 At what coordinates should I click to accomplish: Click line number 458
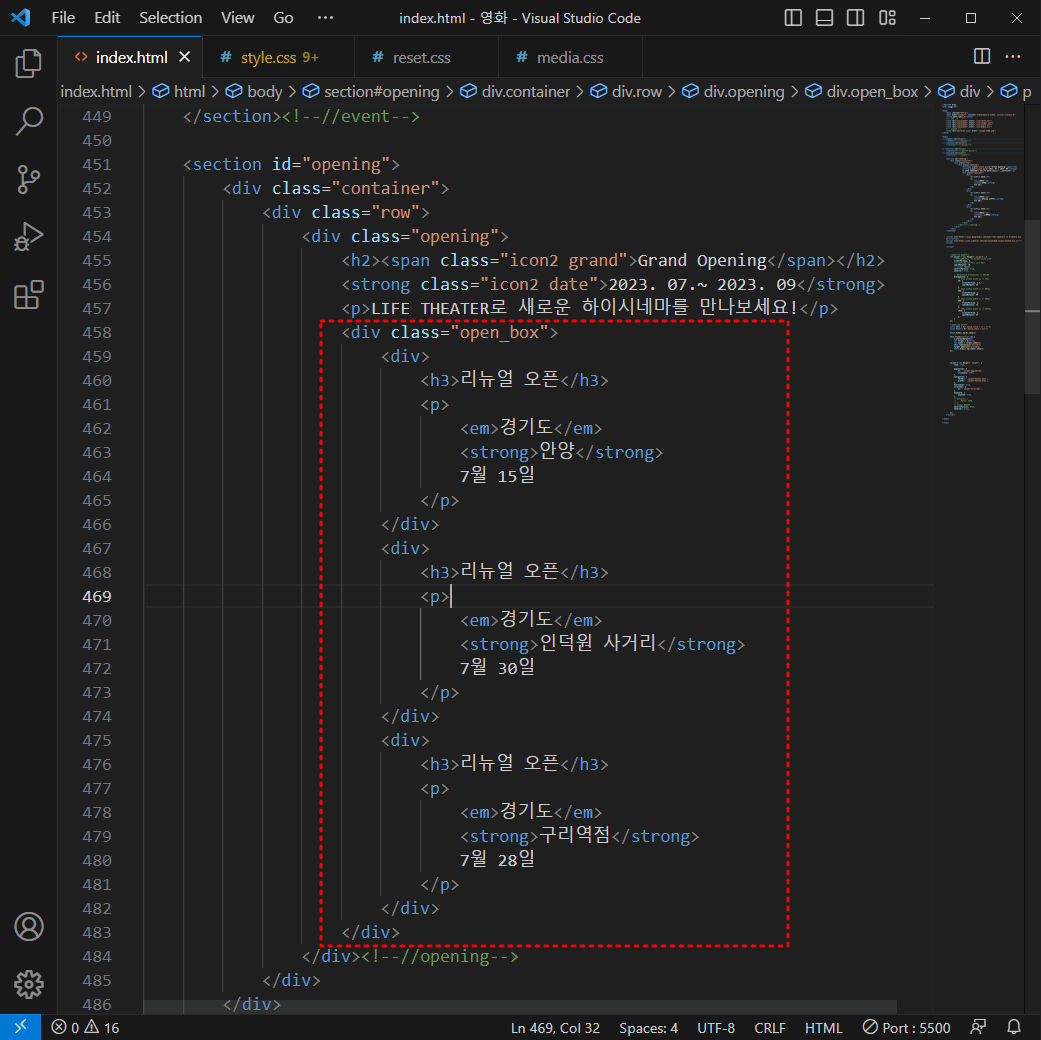pyautogui.click(x=97, y=332)
